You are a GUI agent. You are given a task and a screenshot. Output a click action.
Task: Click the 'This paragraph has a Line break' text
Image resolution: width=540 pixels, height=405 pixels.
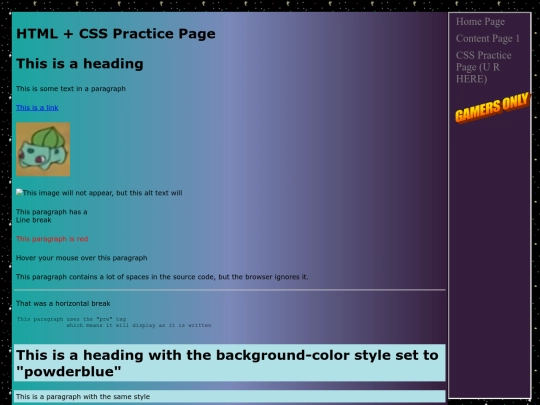click(x=52, y=216)
